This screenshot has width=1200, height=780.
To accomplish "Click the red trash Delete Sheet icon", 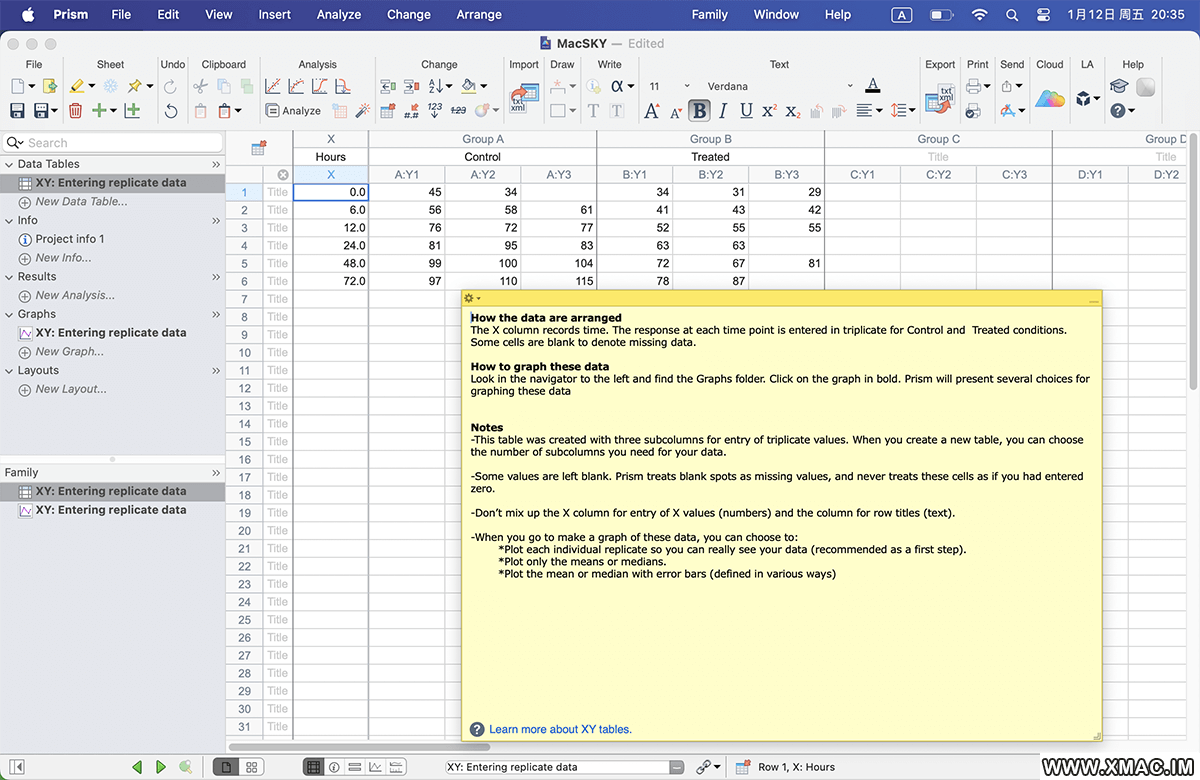I will [x=76, y=111].
